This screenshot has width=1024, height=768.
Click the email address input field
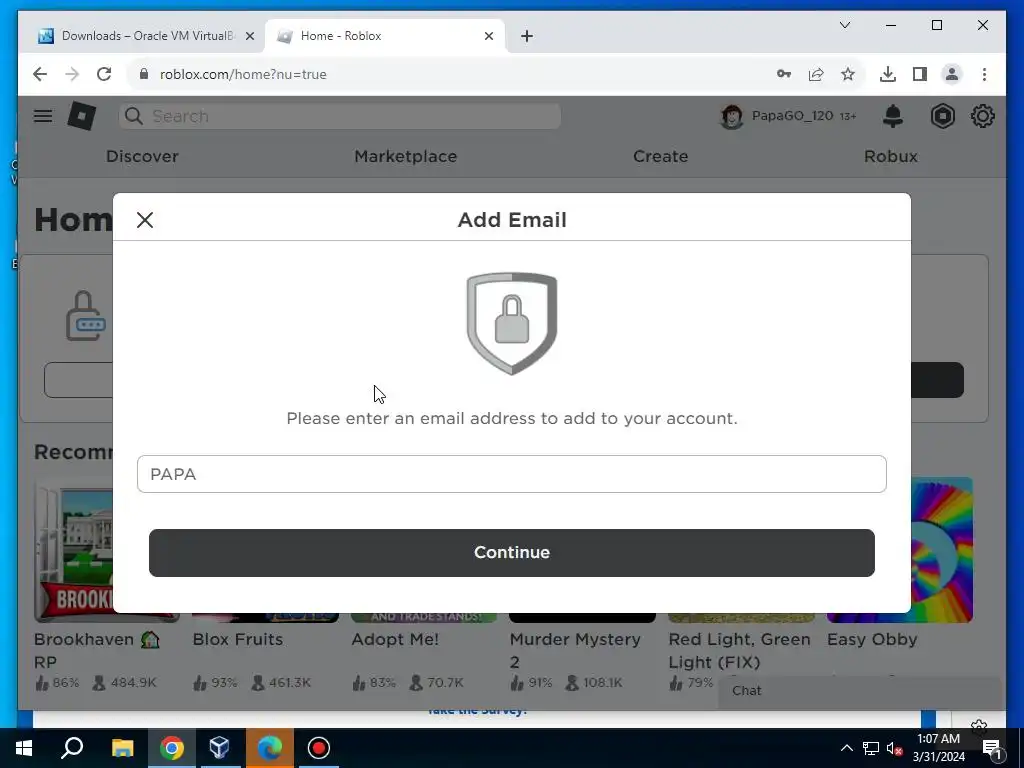coord(511,474)
